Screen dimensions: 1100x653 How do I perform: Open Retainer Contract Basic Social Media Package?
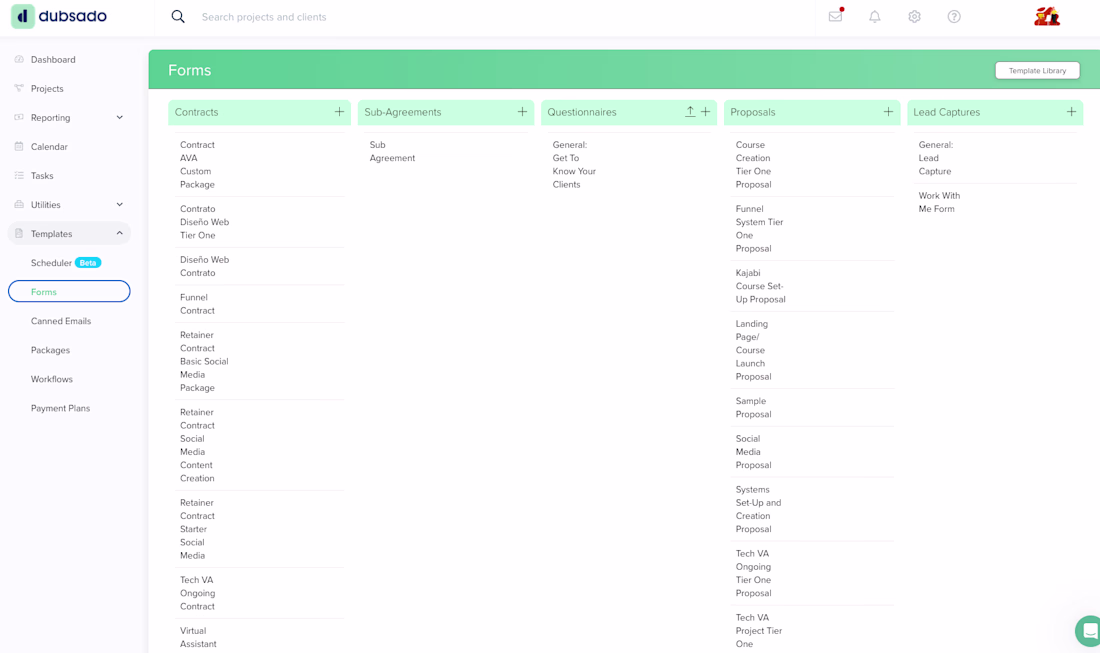(x=204, y=361)
